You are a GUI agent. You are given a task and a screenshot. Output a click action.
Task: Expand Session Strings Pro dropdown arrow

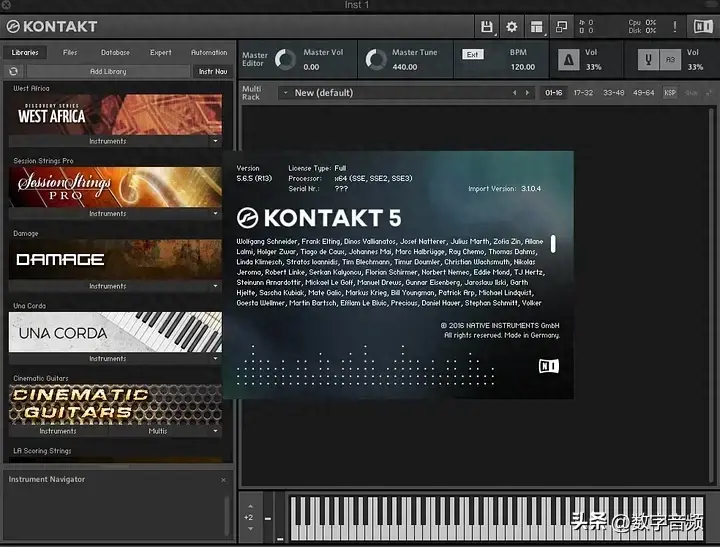[x=215, y=214]
